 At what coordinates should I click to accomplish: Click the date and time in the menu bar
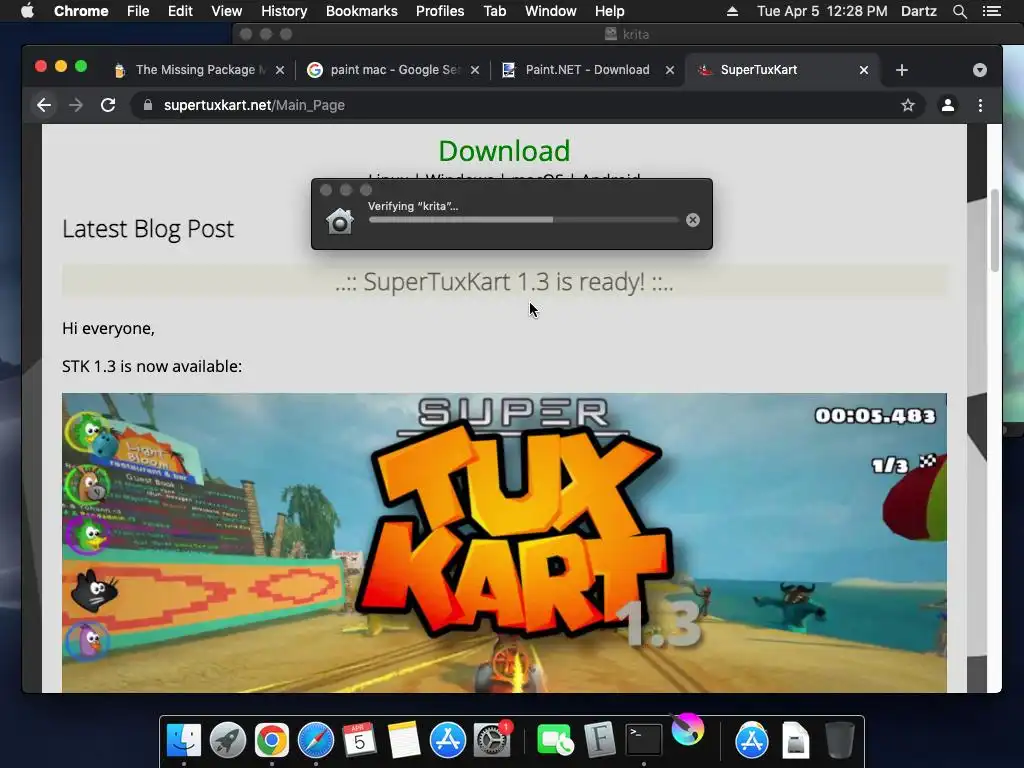tap(822, 11)
